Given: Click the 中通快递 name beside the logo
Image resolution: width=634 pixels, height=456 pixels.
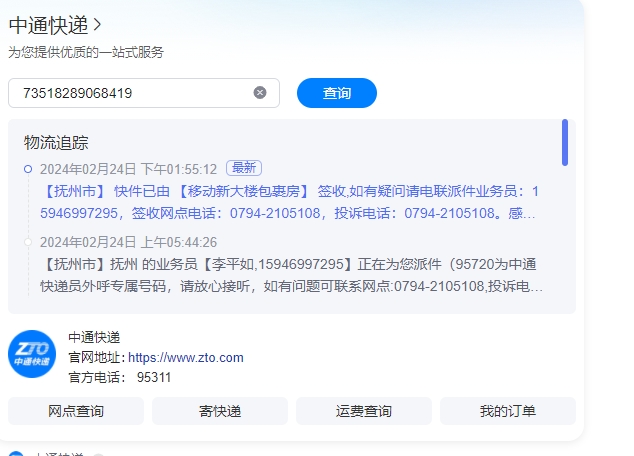Looking at the screenshot, I should [x=94, y=337].
